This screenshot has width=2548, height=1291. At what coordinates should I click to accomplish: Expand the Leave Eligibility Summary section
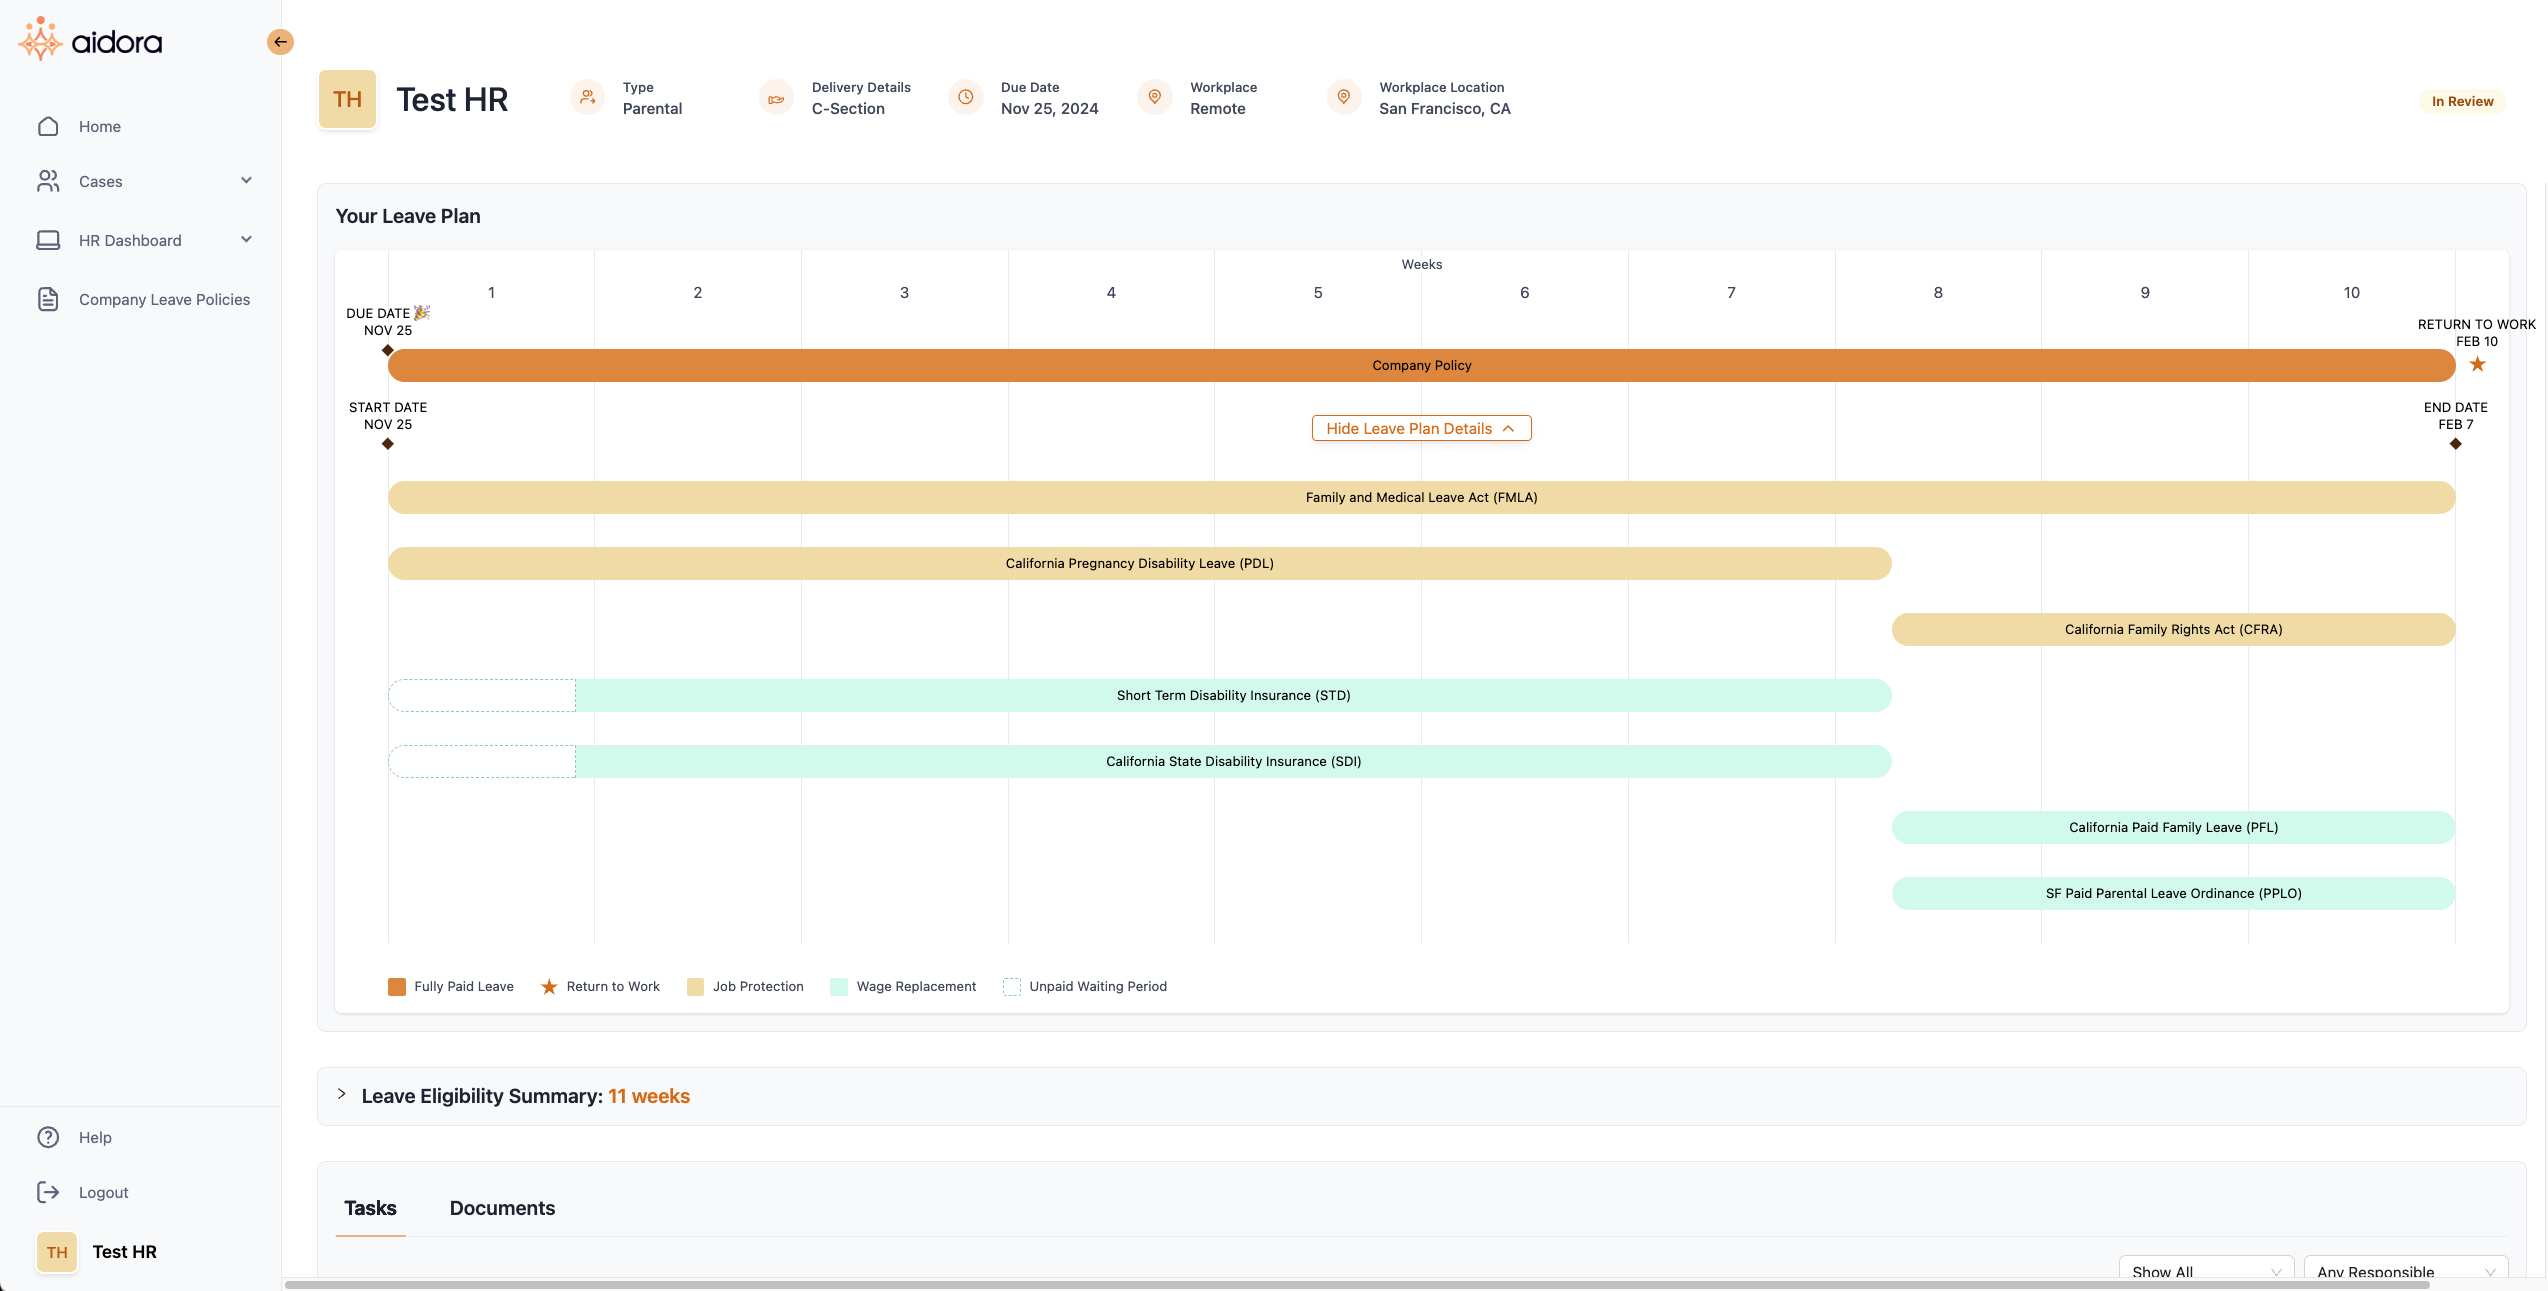click(342, 1095)
